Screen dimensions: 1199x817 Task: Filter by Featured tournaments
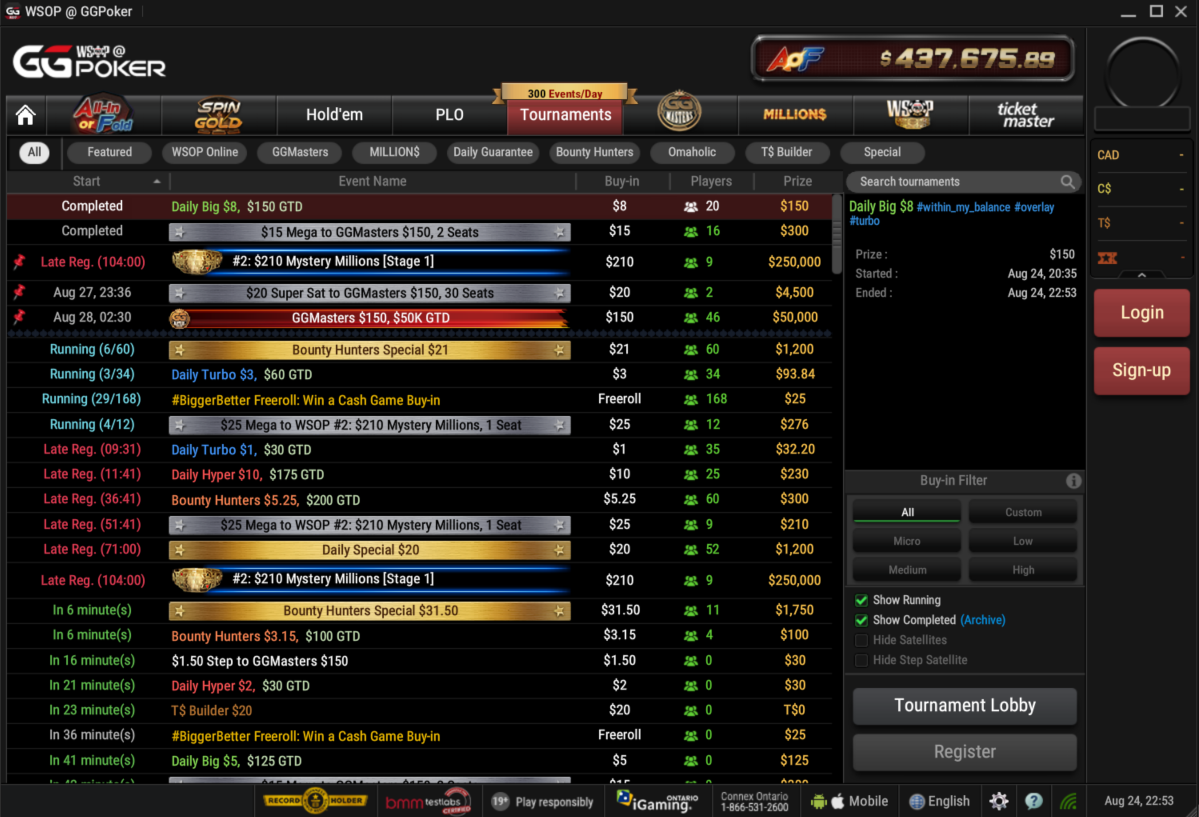(109, 152)
